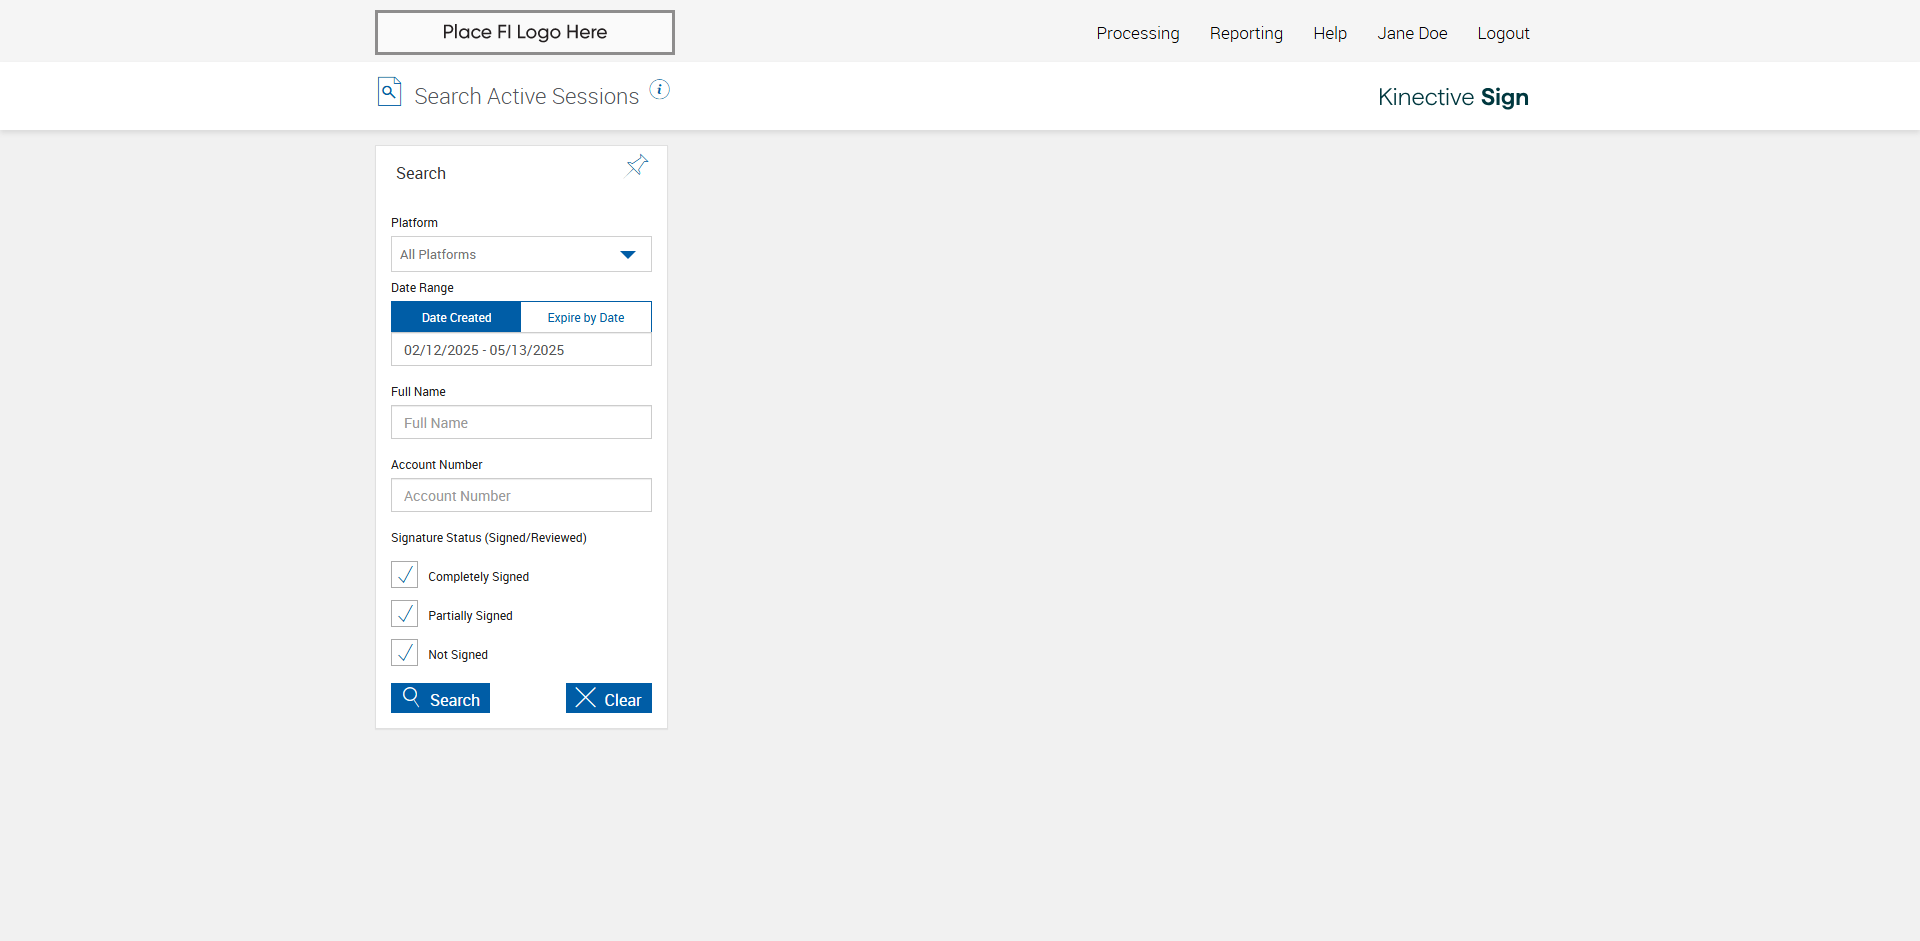This screenshot has height=941, width=1920.
Task: Click the Search Active Sessions page icon
Action: pos(389,92)
